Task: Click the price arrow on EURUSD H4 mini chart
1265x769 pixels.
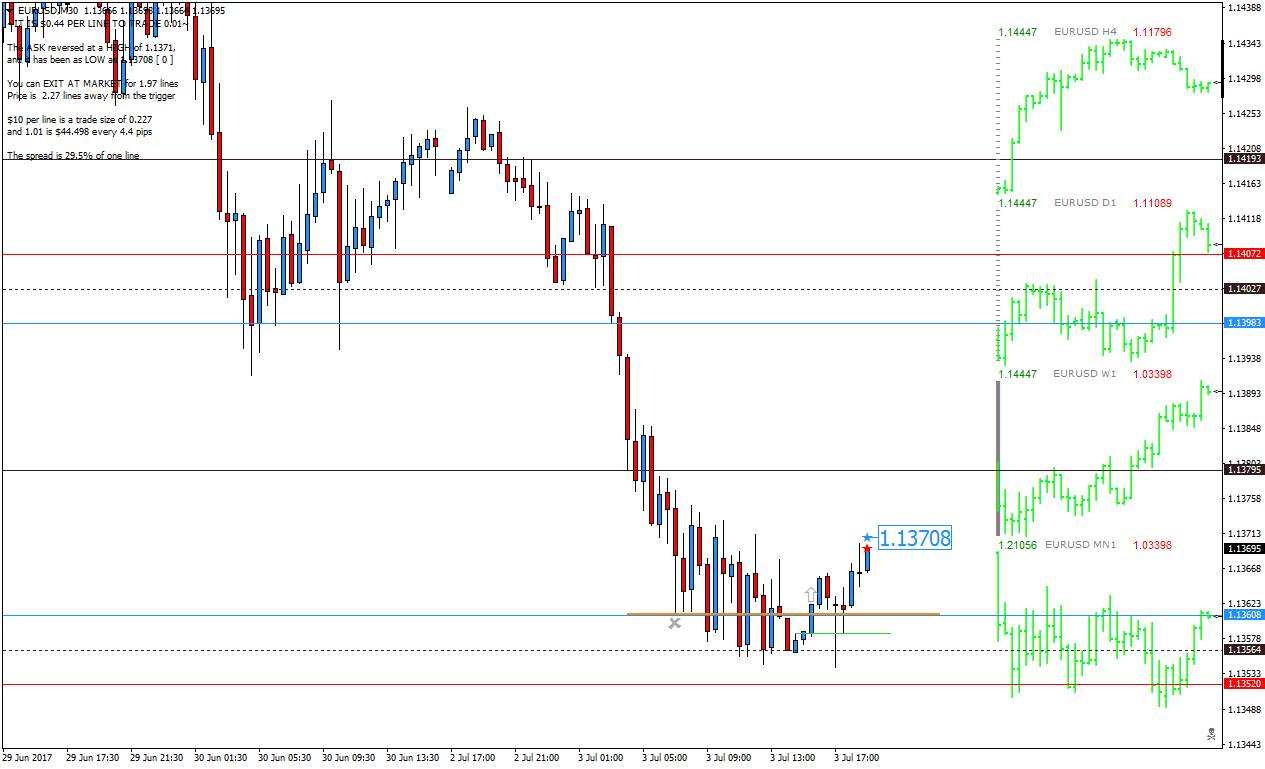Action: click(x=1217, y=82)
